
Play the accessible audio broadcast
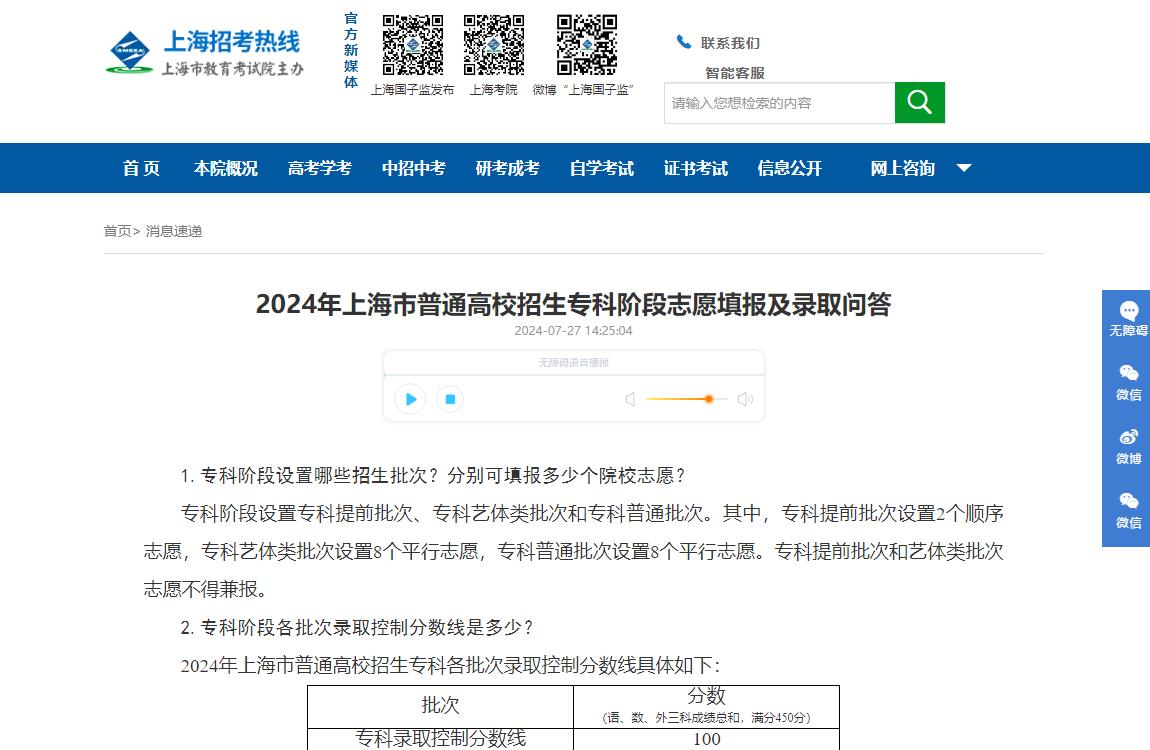tap(410, 399)
